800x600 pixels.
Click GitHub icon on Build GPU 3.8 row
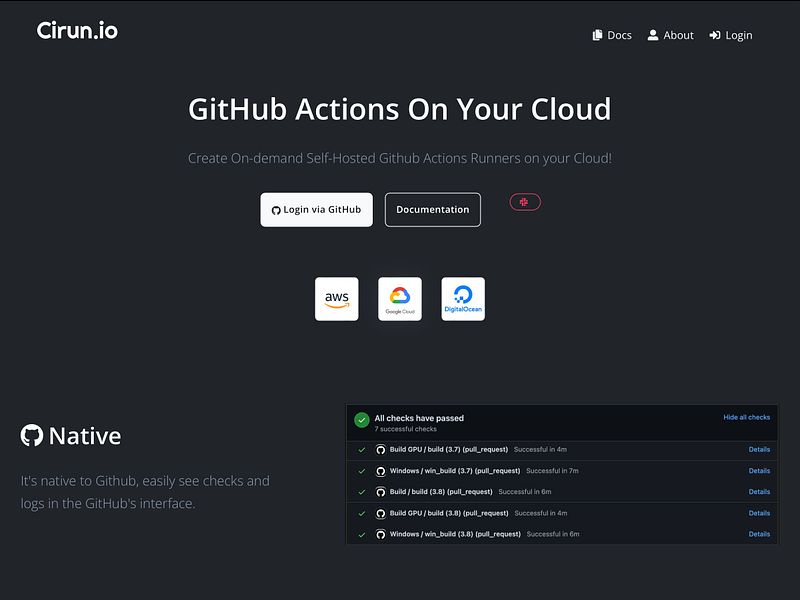pos(381,514)
